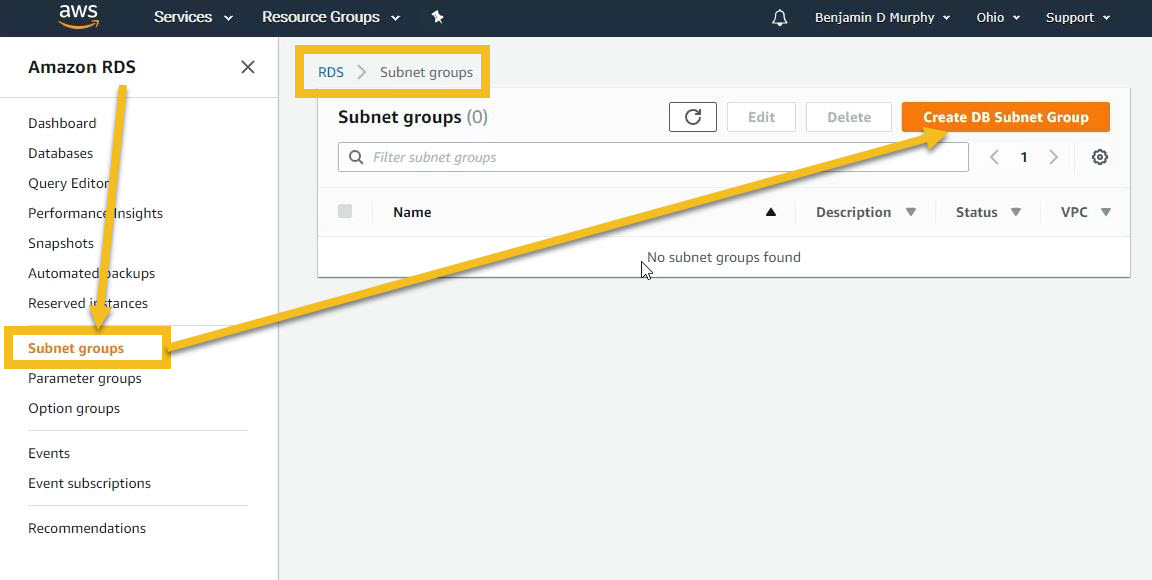The height and width of the screenshot is (580, 1152).
Task: Click the Subnet groups (0) heading
Action: [x=413, y=117]
